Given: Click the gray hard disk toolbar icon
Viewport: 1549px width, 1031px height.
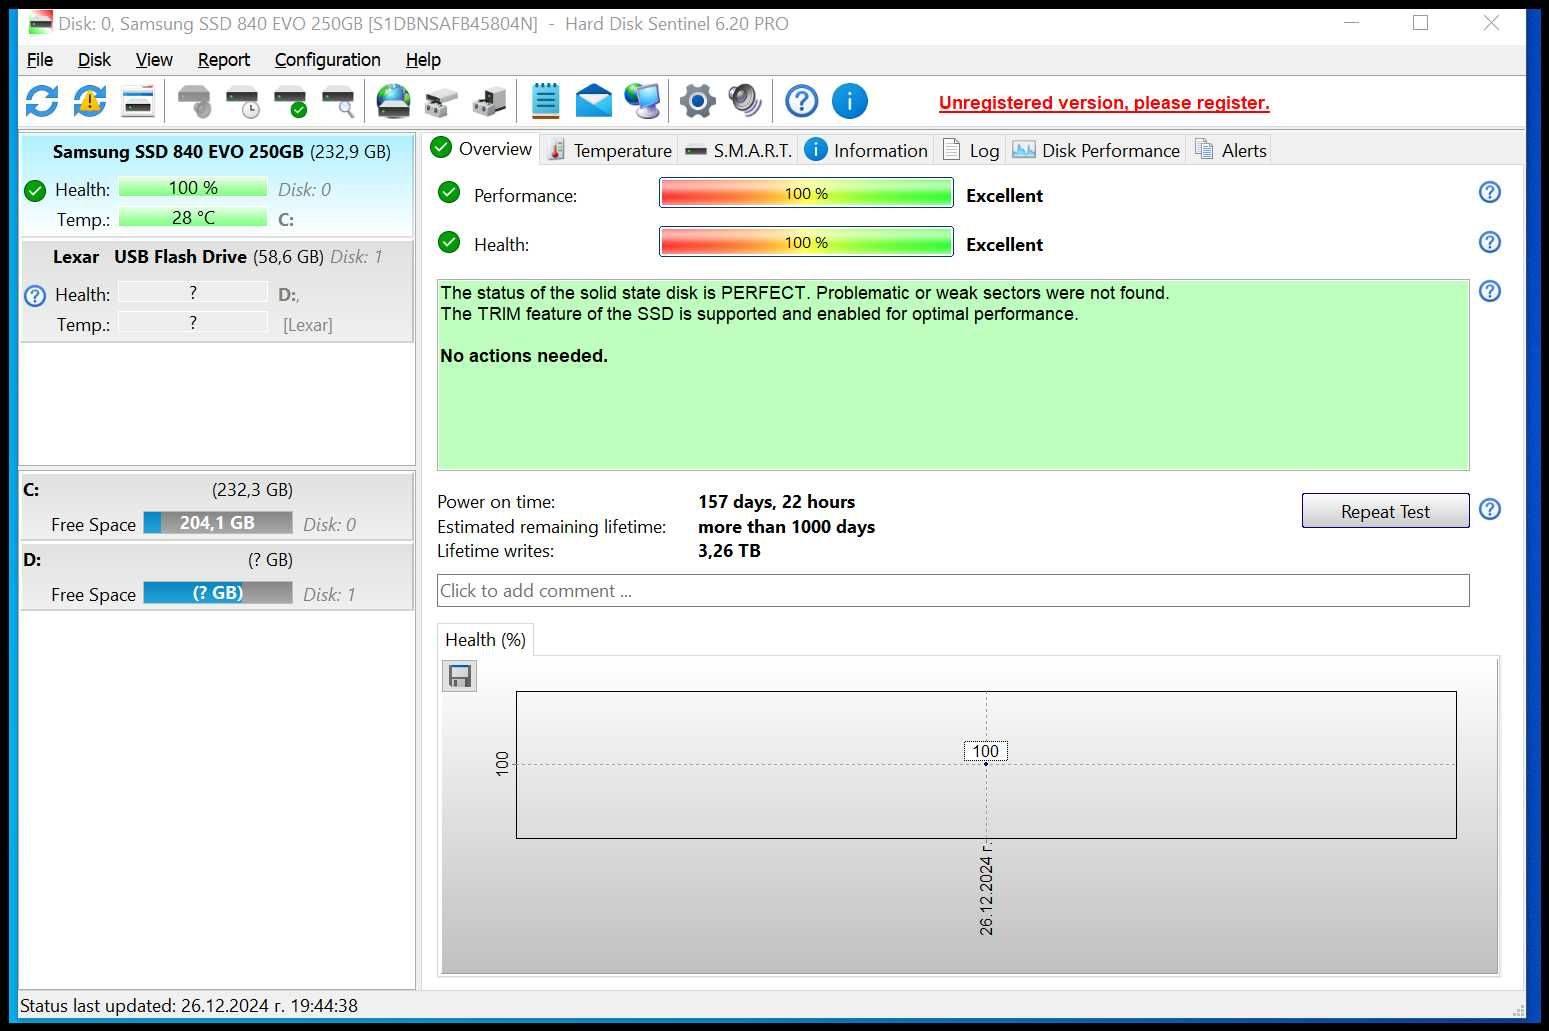Looking at the screenshot, I should [x=194, y=101].
